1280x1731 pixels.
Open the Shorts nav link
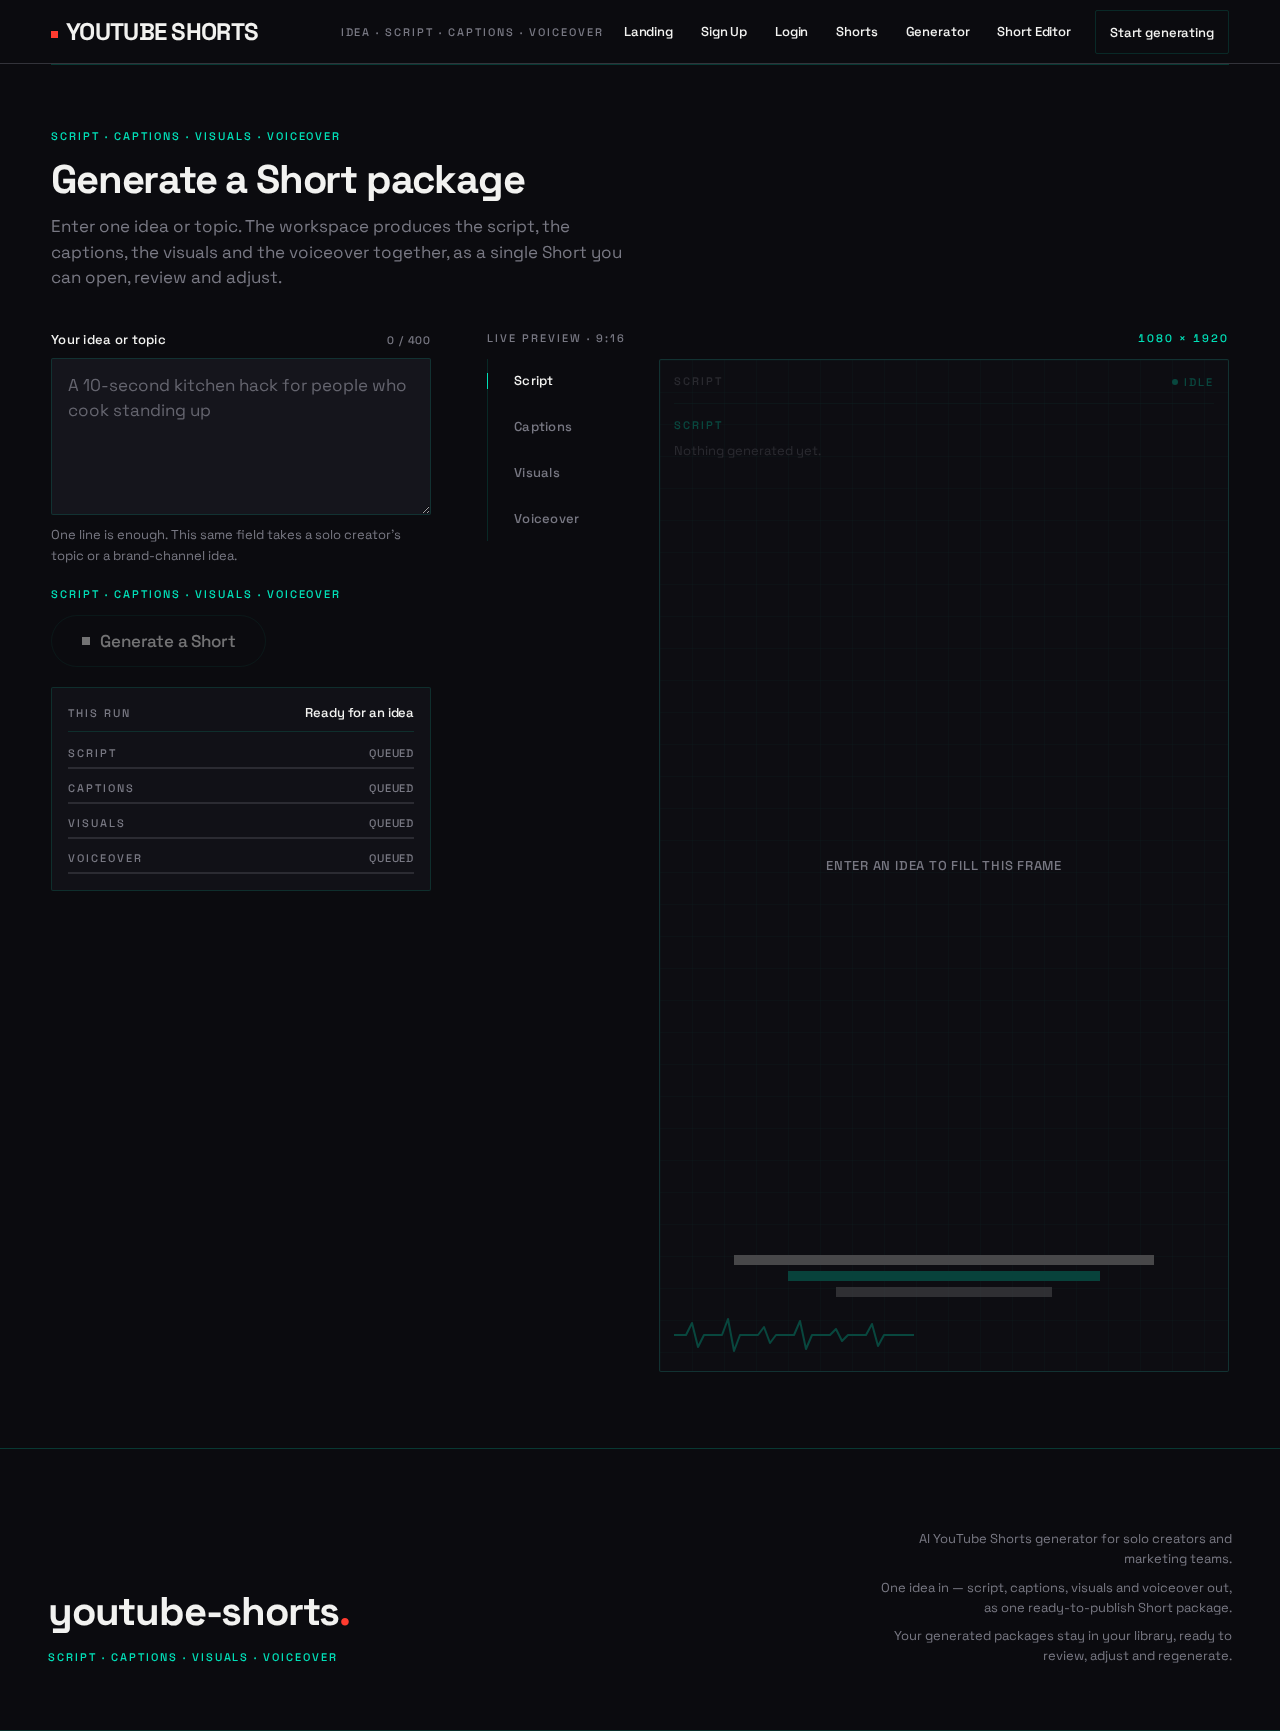[x=857, y=32]
